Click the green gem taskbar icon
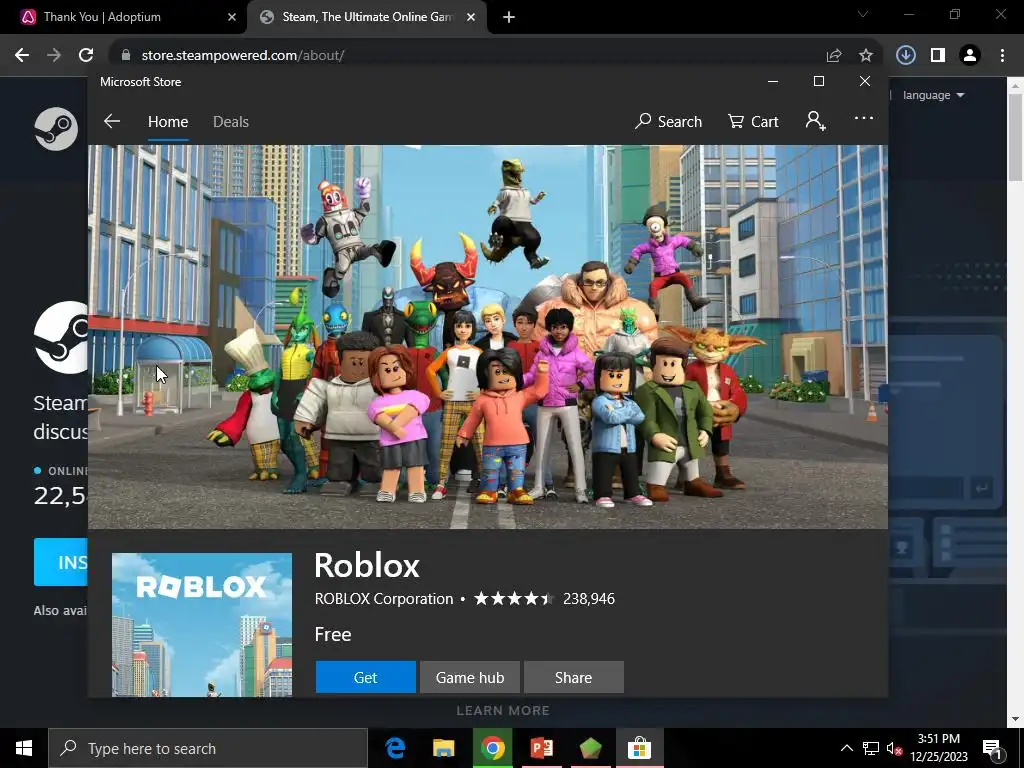 590,748
